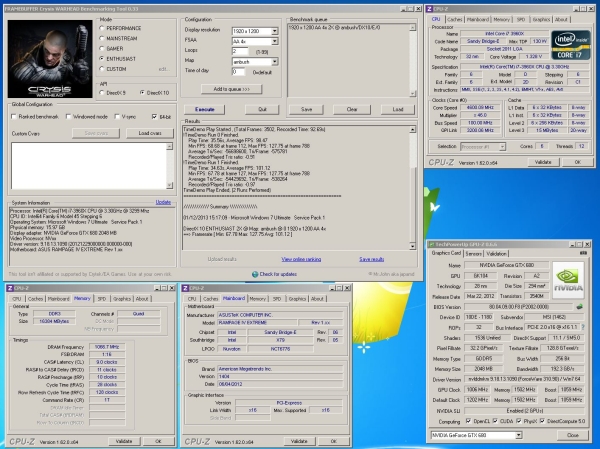The height and width of the screenshot is (449, 600).
Task: Click the Load cvars button
Action: point(150,133)
